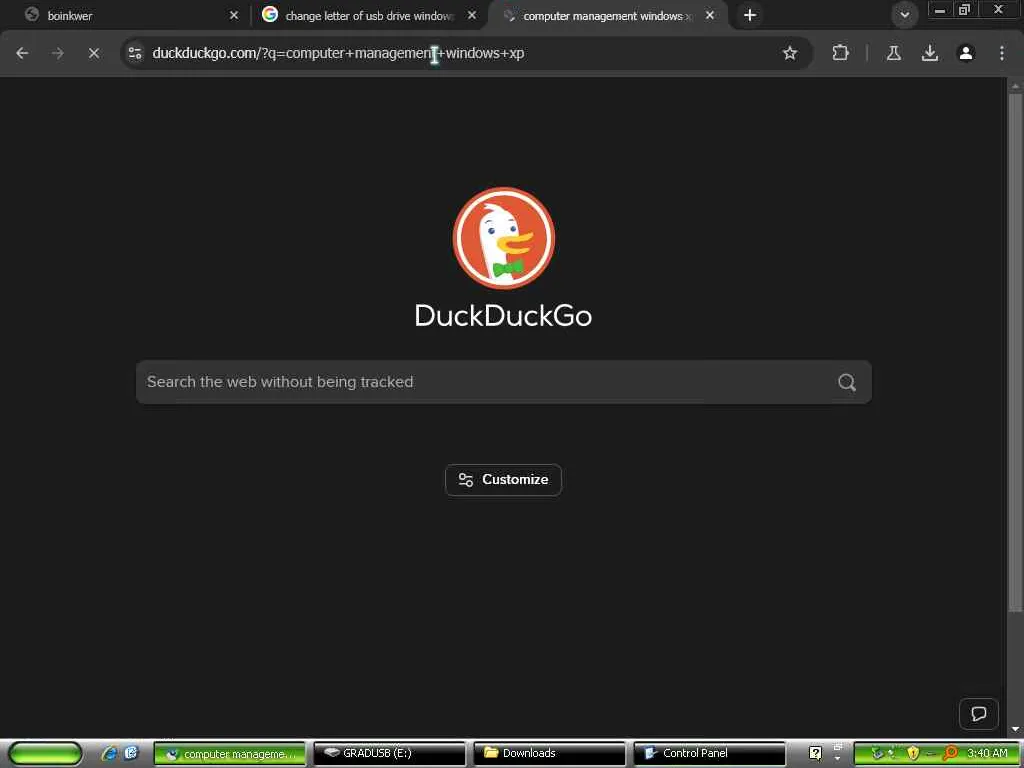Restore down the browser window
This screenshot has width=1024, height=768.
click(x=965, y=10)
